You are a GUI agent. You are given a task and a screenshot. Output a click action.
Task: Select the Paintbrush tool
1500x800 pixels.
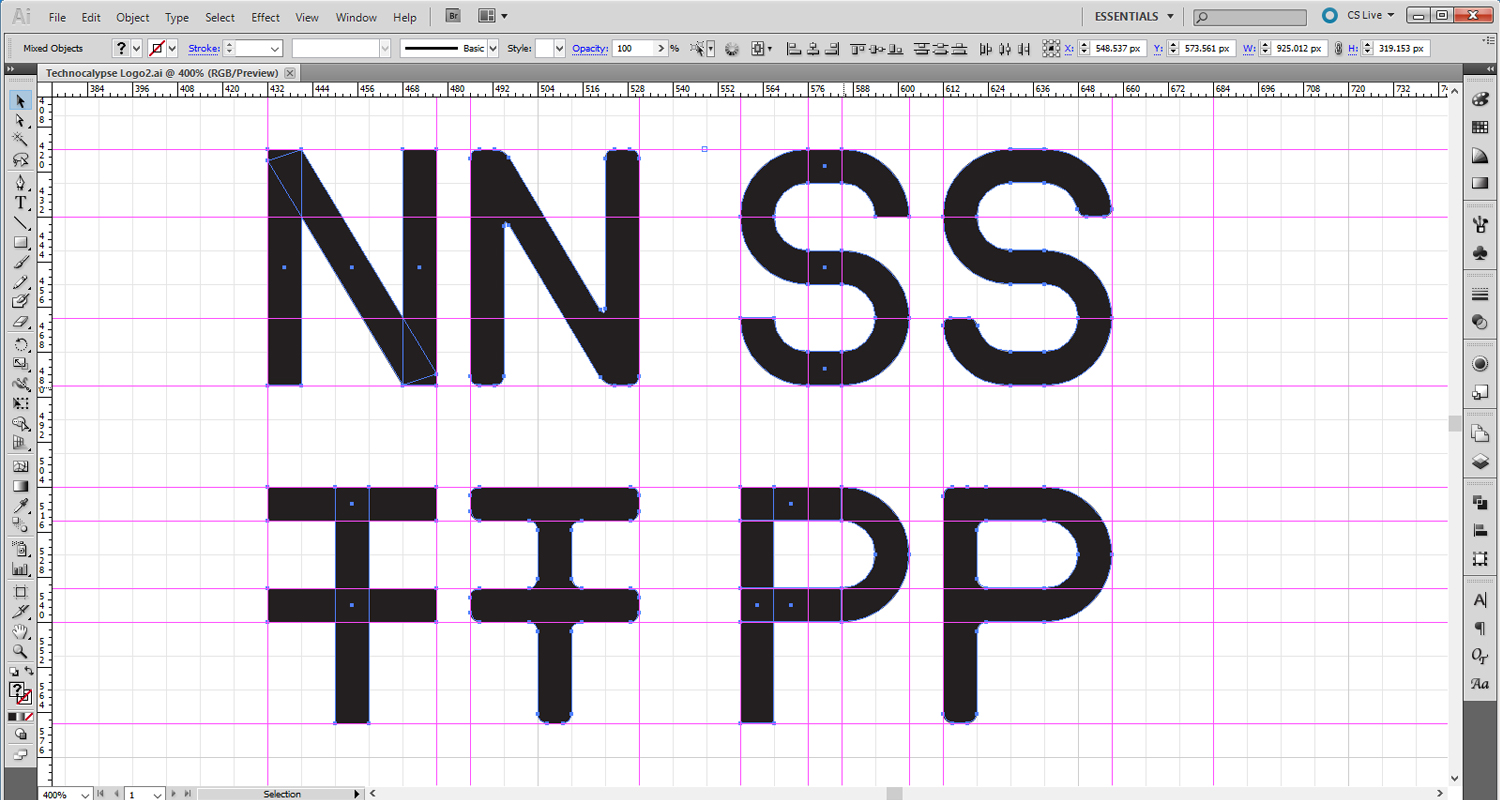point(20,262)
